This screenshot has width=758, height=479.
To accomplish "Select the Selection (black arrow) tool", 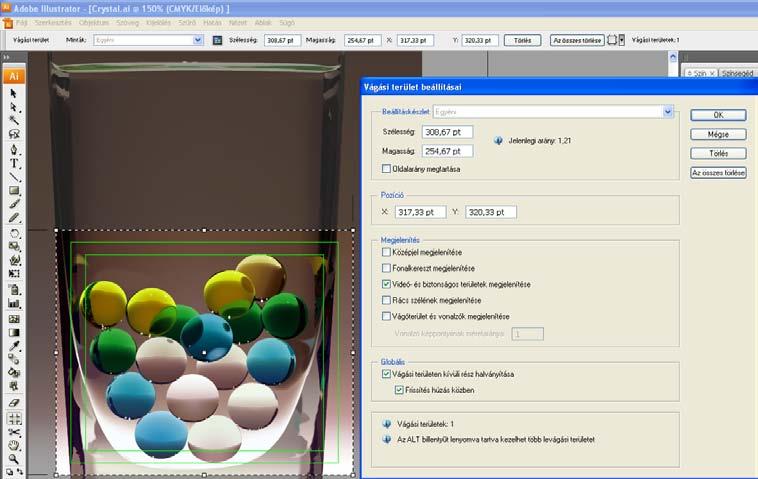I will coord(14,93).
